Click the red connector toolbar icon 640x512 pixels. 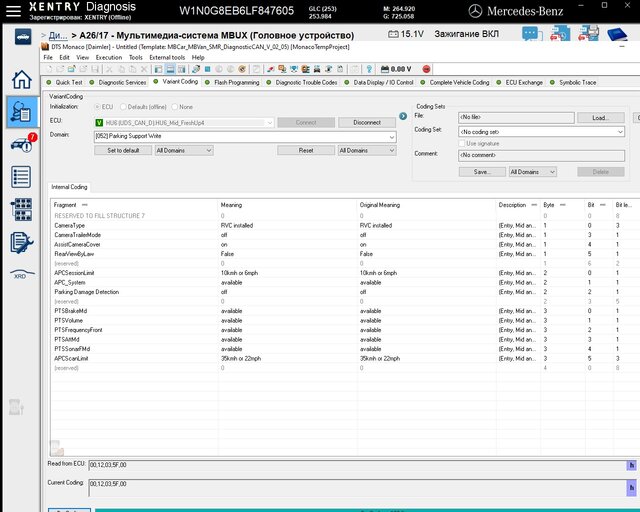270,69
